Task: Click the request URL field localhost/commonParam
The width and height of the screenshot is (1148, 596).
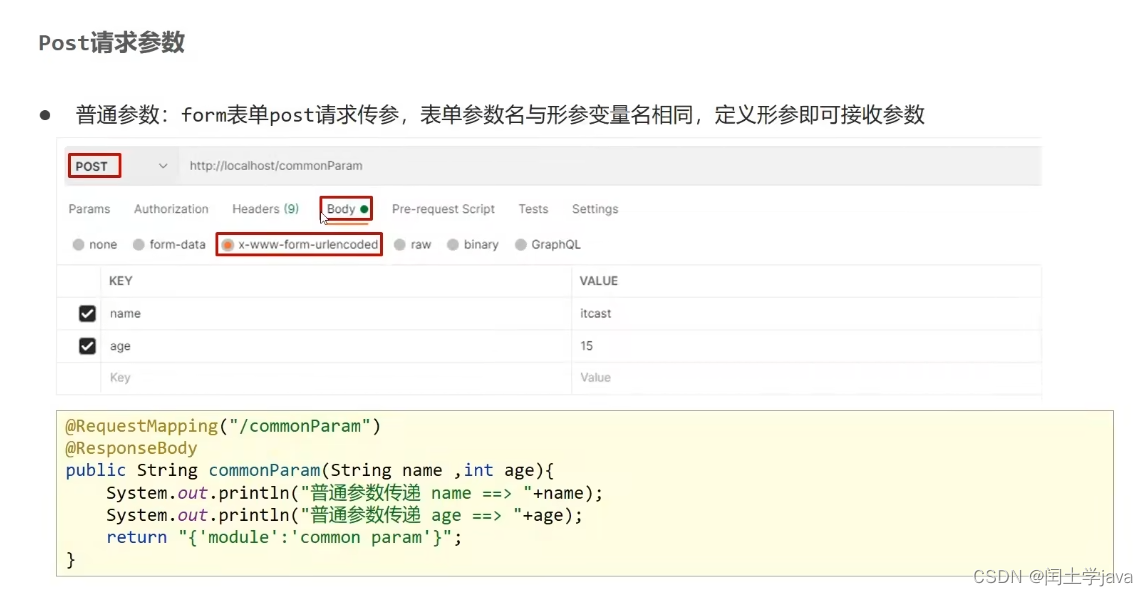Action: [611, 165]
